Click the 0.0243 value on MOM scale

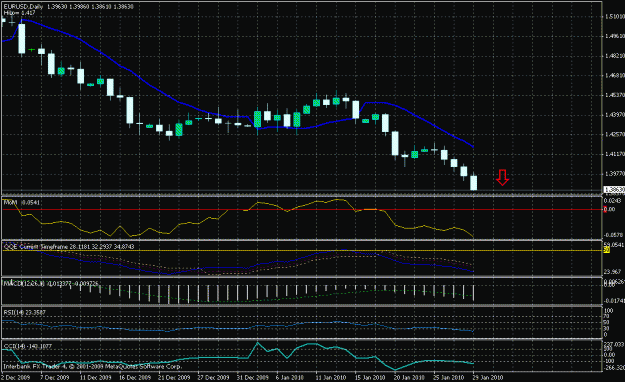coord(613,201)
